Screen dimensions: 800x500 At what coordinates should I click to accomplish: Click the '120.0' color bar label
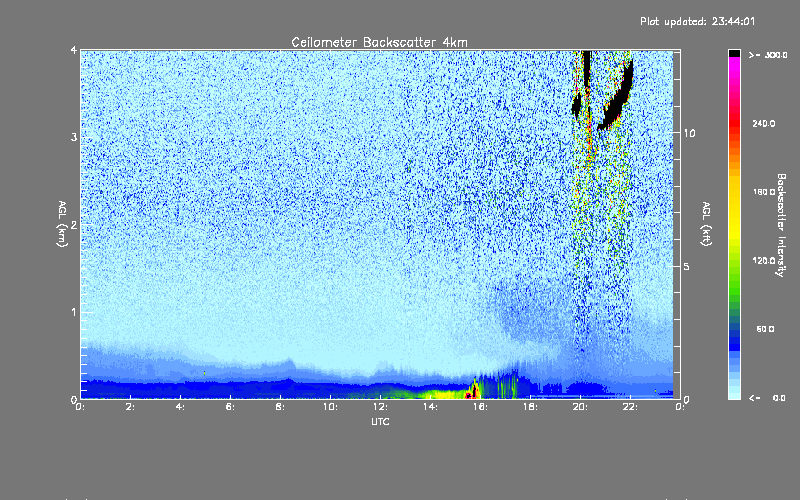764,261
